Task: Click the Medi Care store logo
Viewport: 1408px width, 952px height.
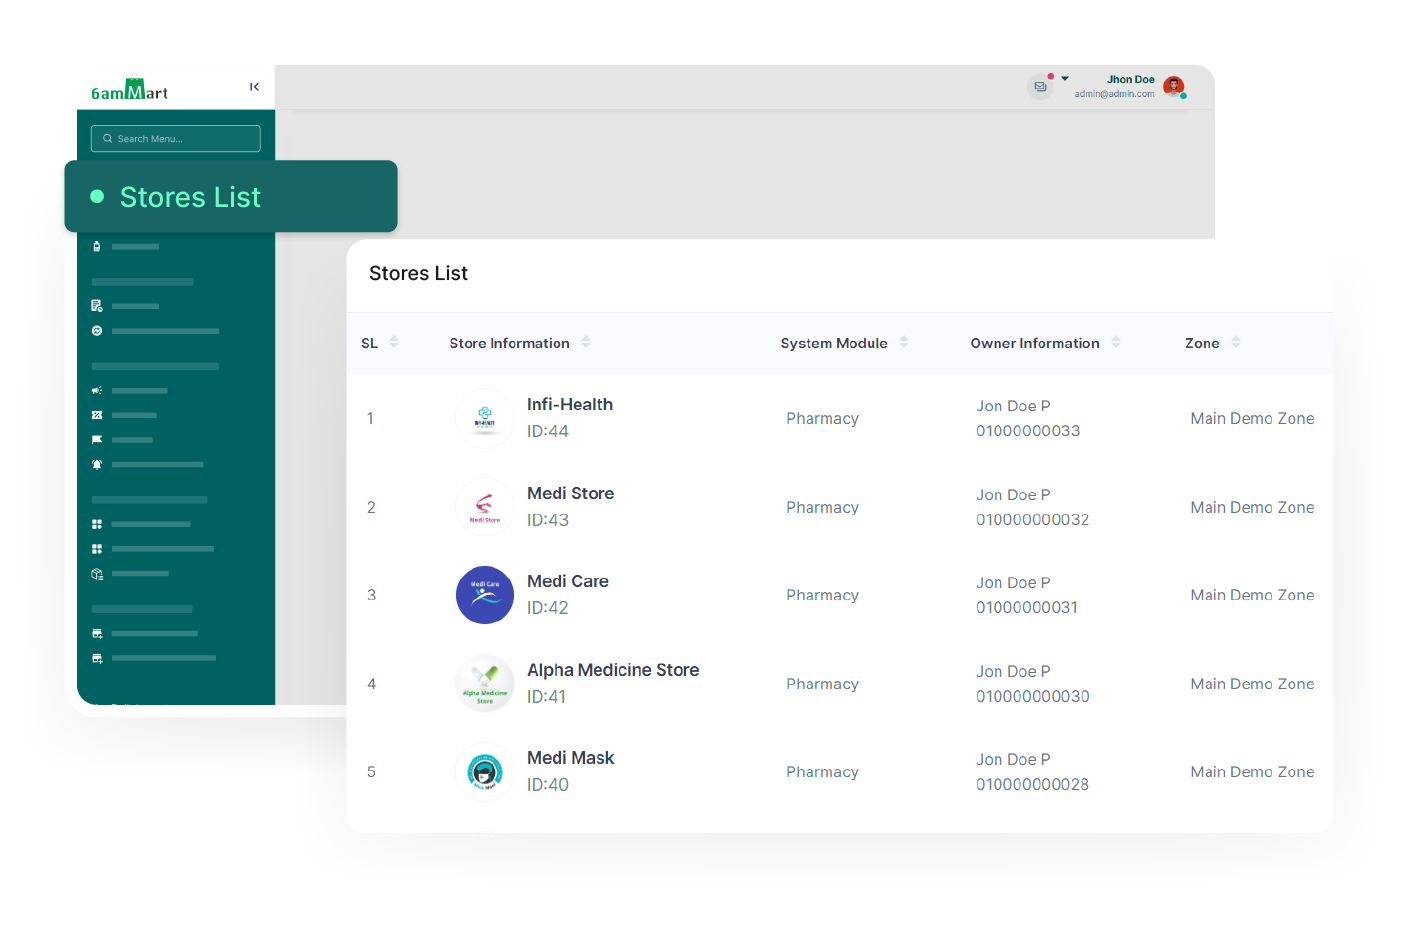Action: 485,595
